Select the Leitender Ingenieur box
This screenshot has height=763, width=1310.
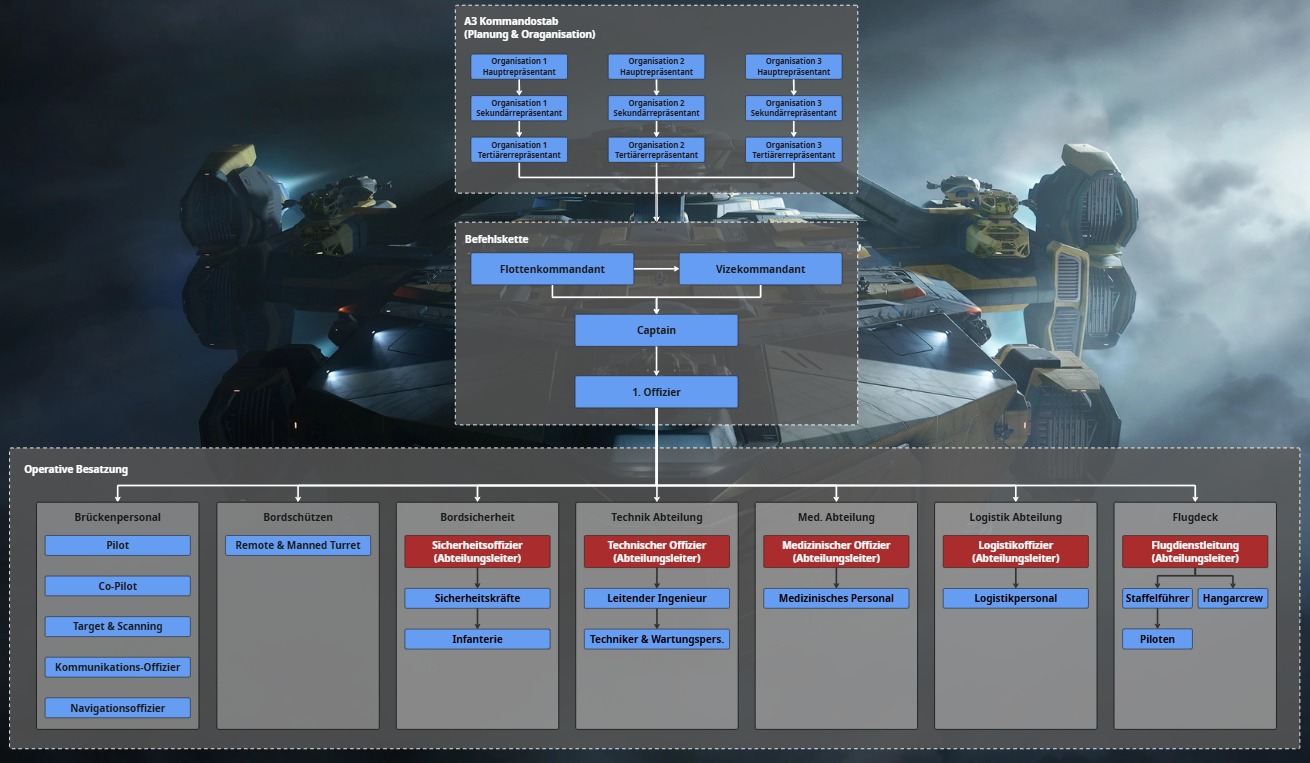pos(657,598)
